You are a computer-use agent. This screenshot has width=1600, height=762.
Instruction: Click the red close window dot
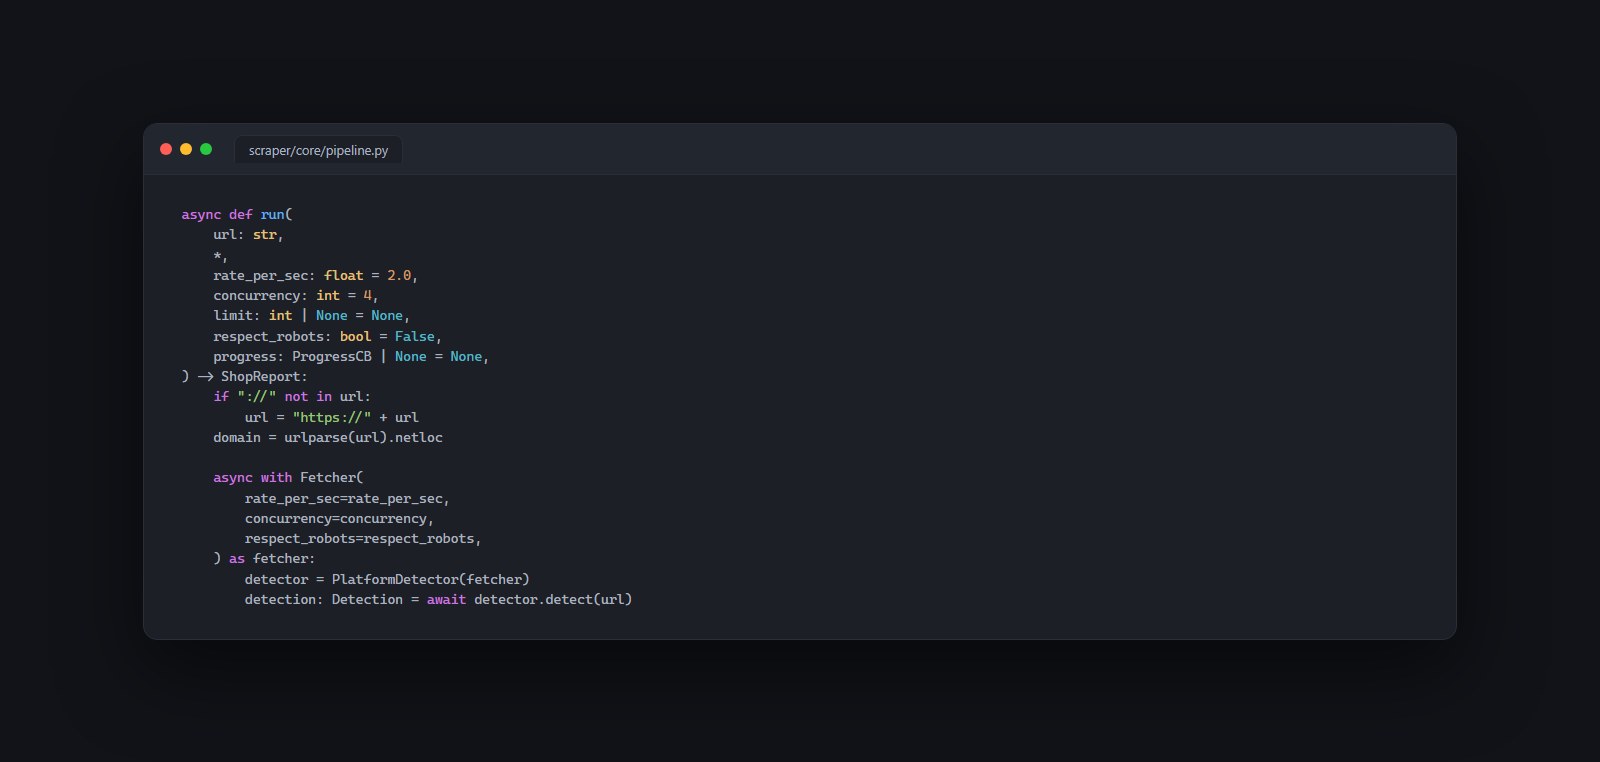tap(166, 149)
